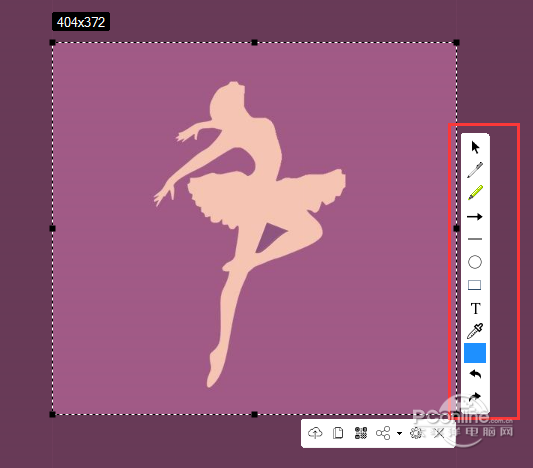Share the screenshot via share icon

coord(383,433)
